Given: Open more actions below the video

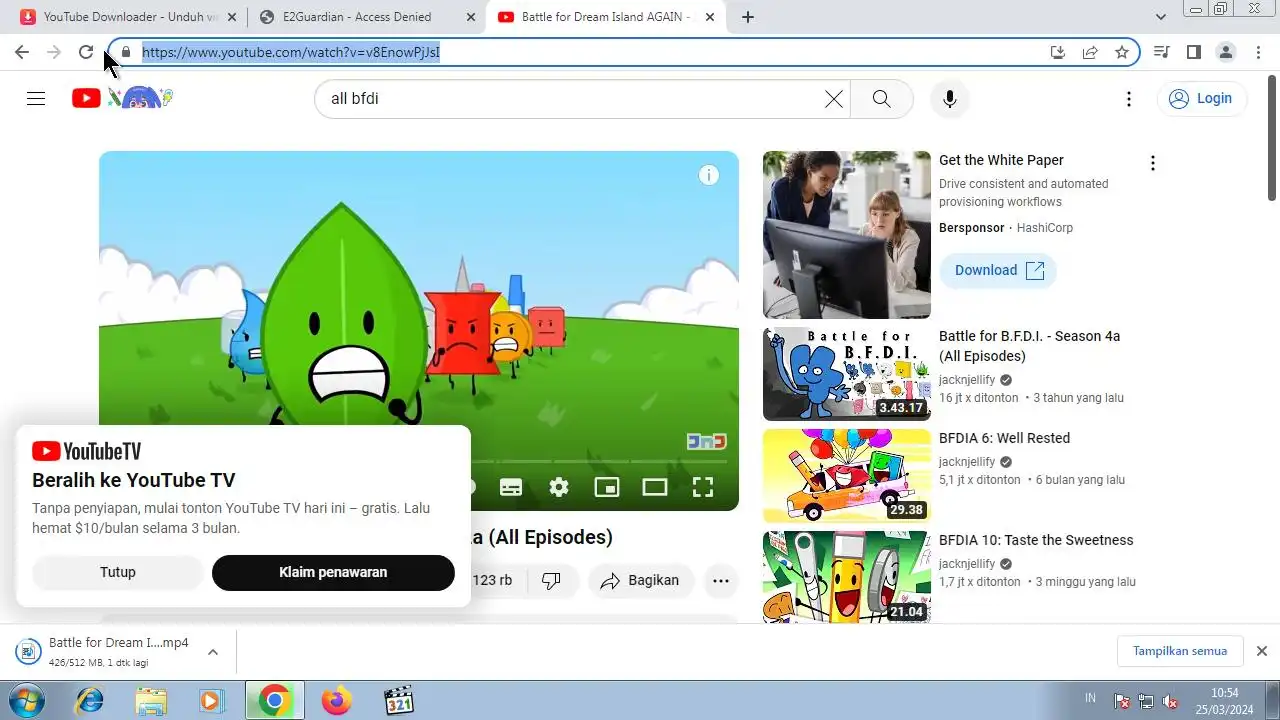Looking at the screenshot, I should 720,580.
